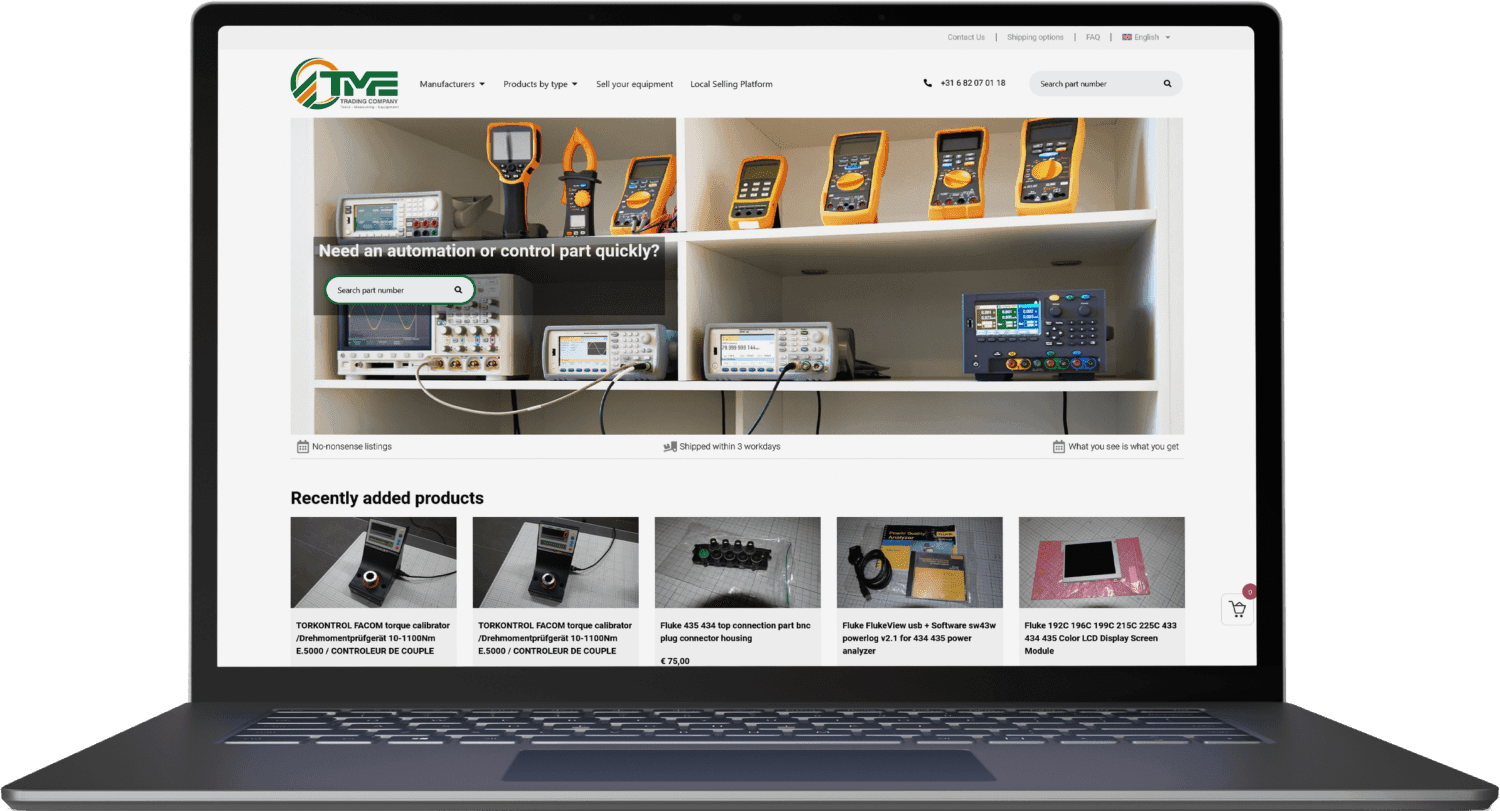This screenshot has height=811, width=1500.
Task: Focus the header Search part number field
Action: (1095, 84)
